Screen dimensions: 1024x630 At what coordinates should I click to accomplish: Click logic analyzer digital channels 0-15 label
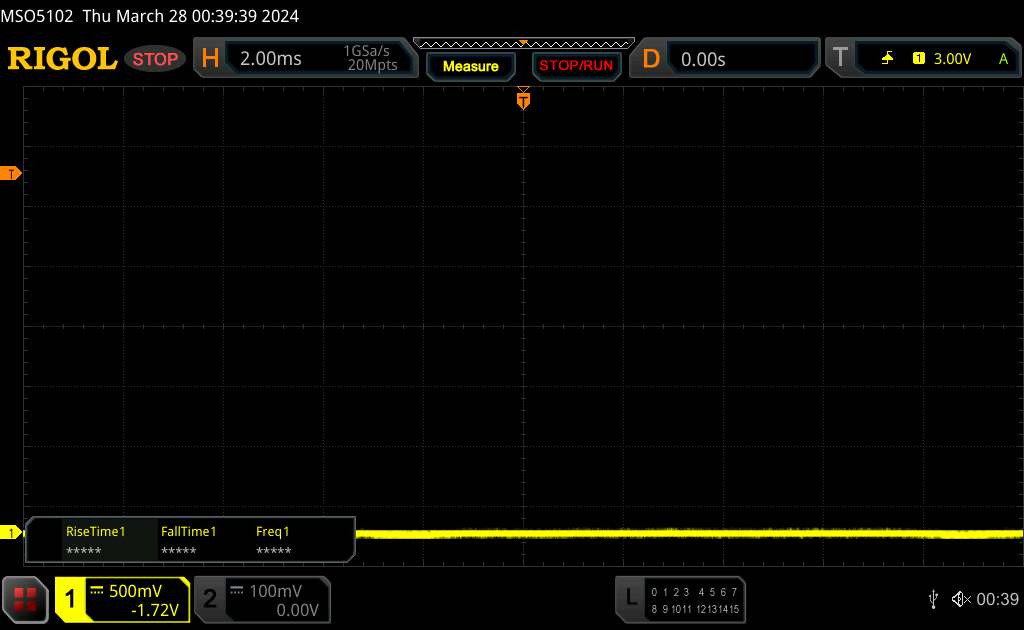point(695,600)
